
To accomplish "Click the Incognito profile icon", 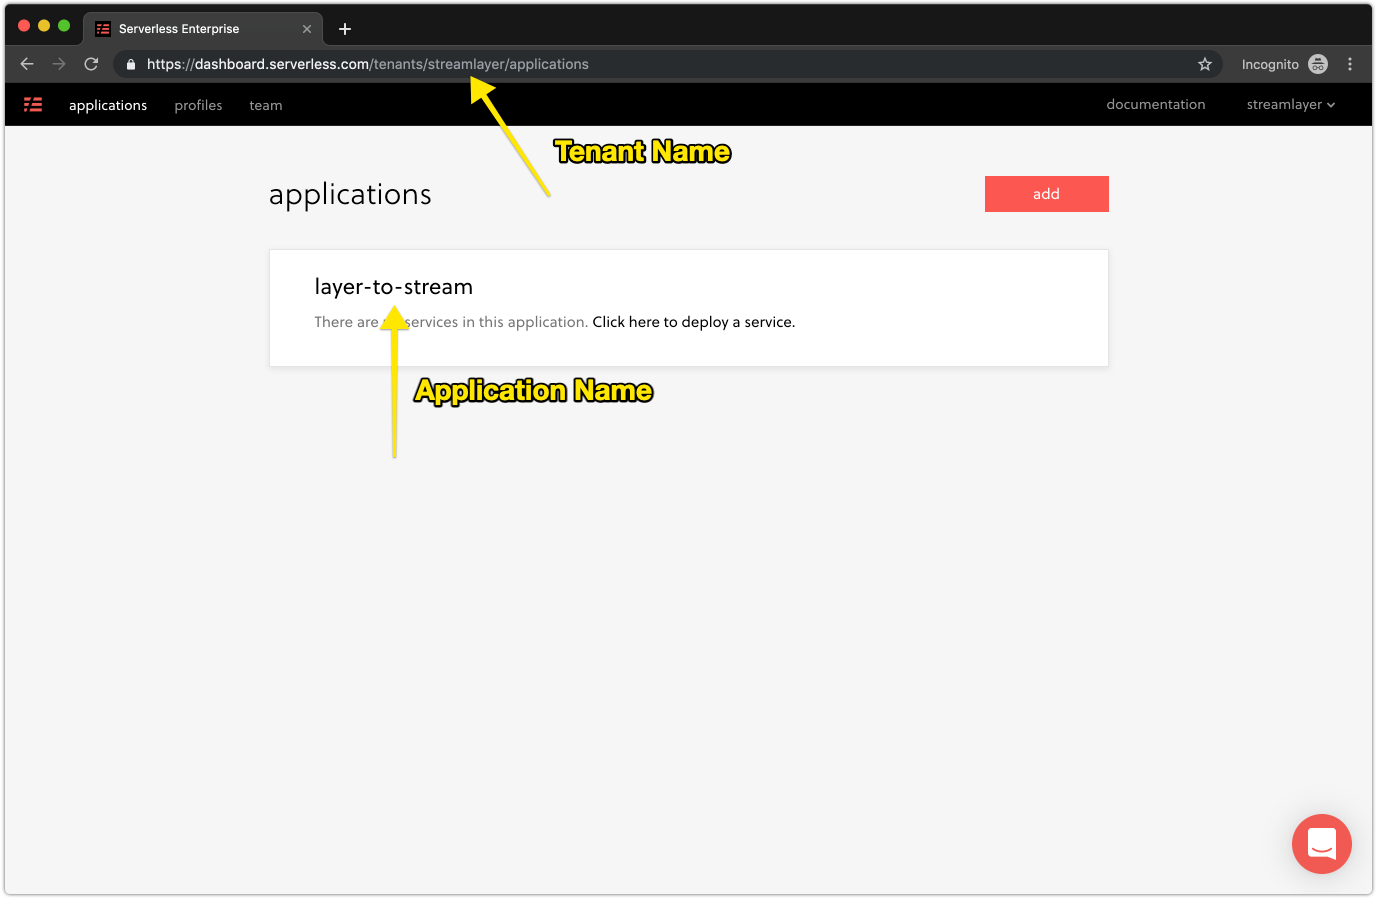I will click(x=1318, y=64).
